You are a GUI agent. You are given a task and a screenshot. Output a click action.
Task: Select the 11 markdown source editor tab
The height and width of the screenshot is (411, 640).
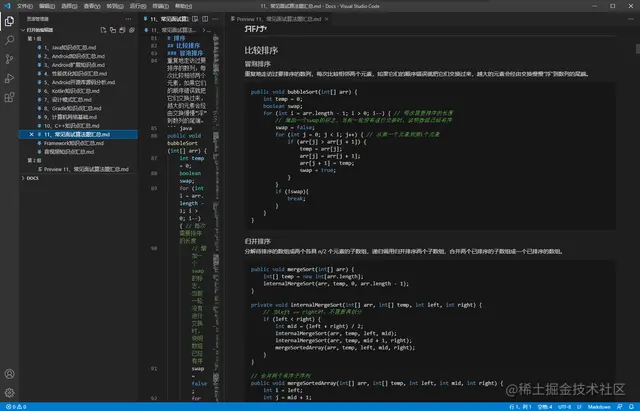(x=167, y=19)
